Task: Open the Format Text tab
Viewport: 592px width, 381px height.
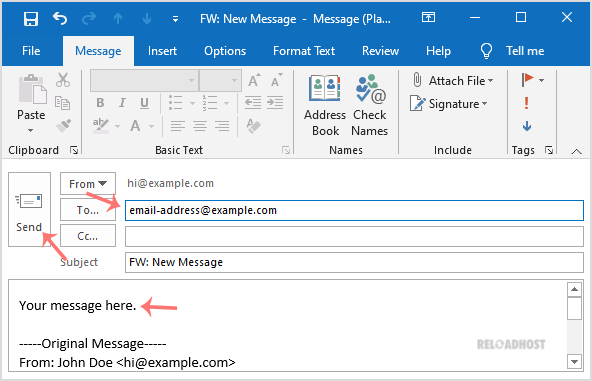Action: coord(304,51)
